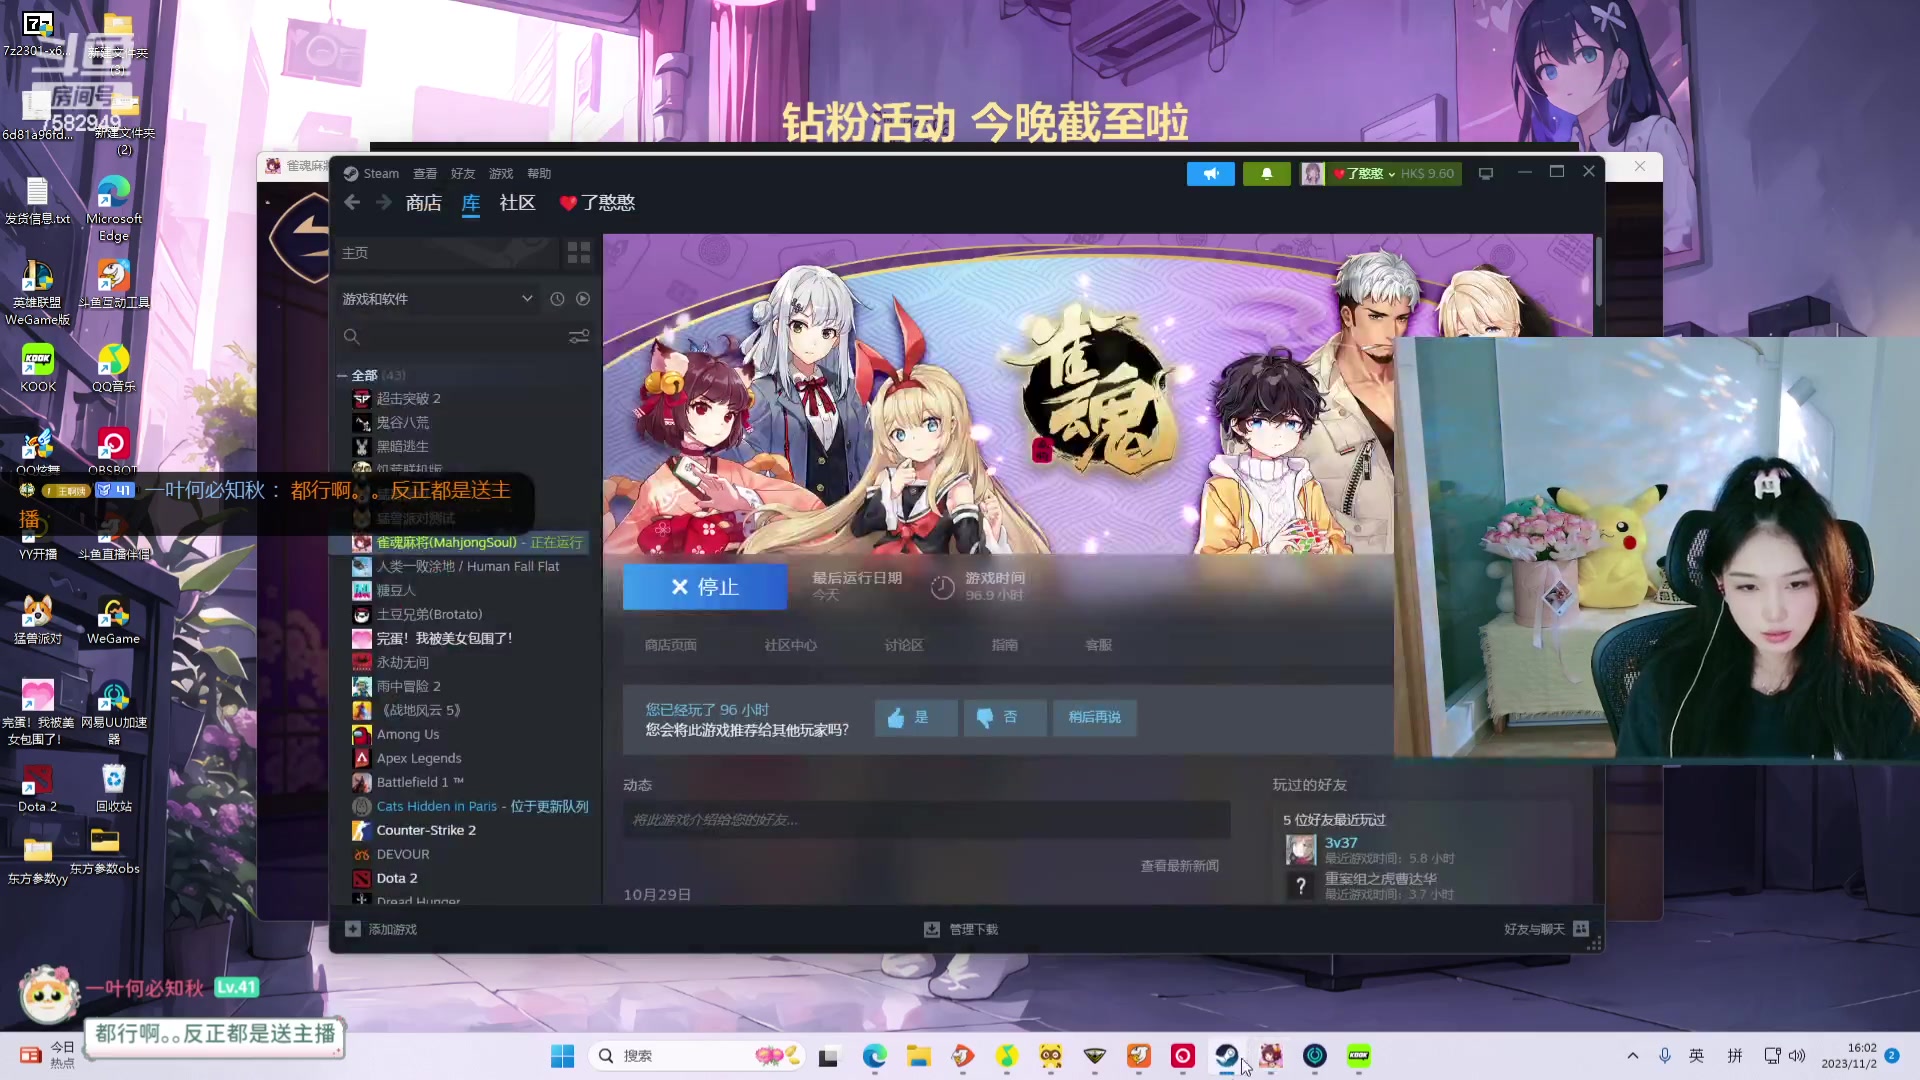Open Steam notifications bell

coord(1266,174)
